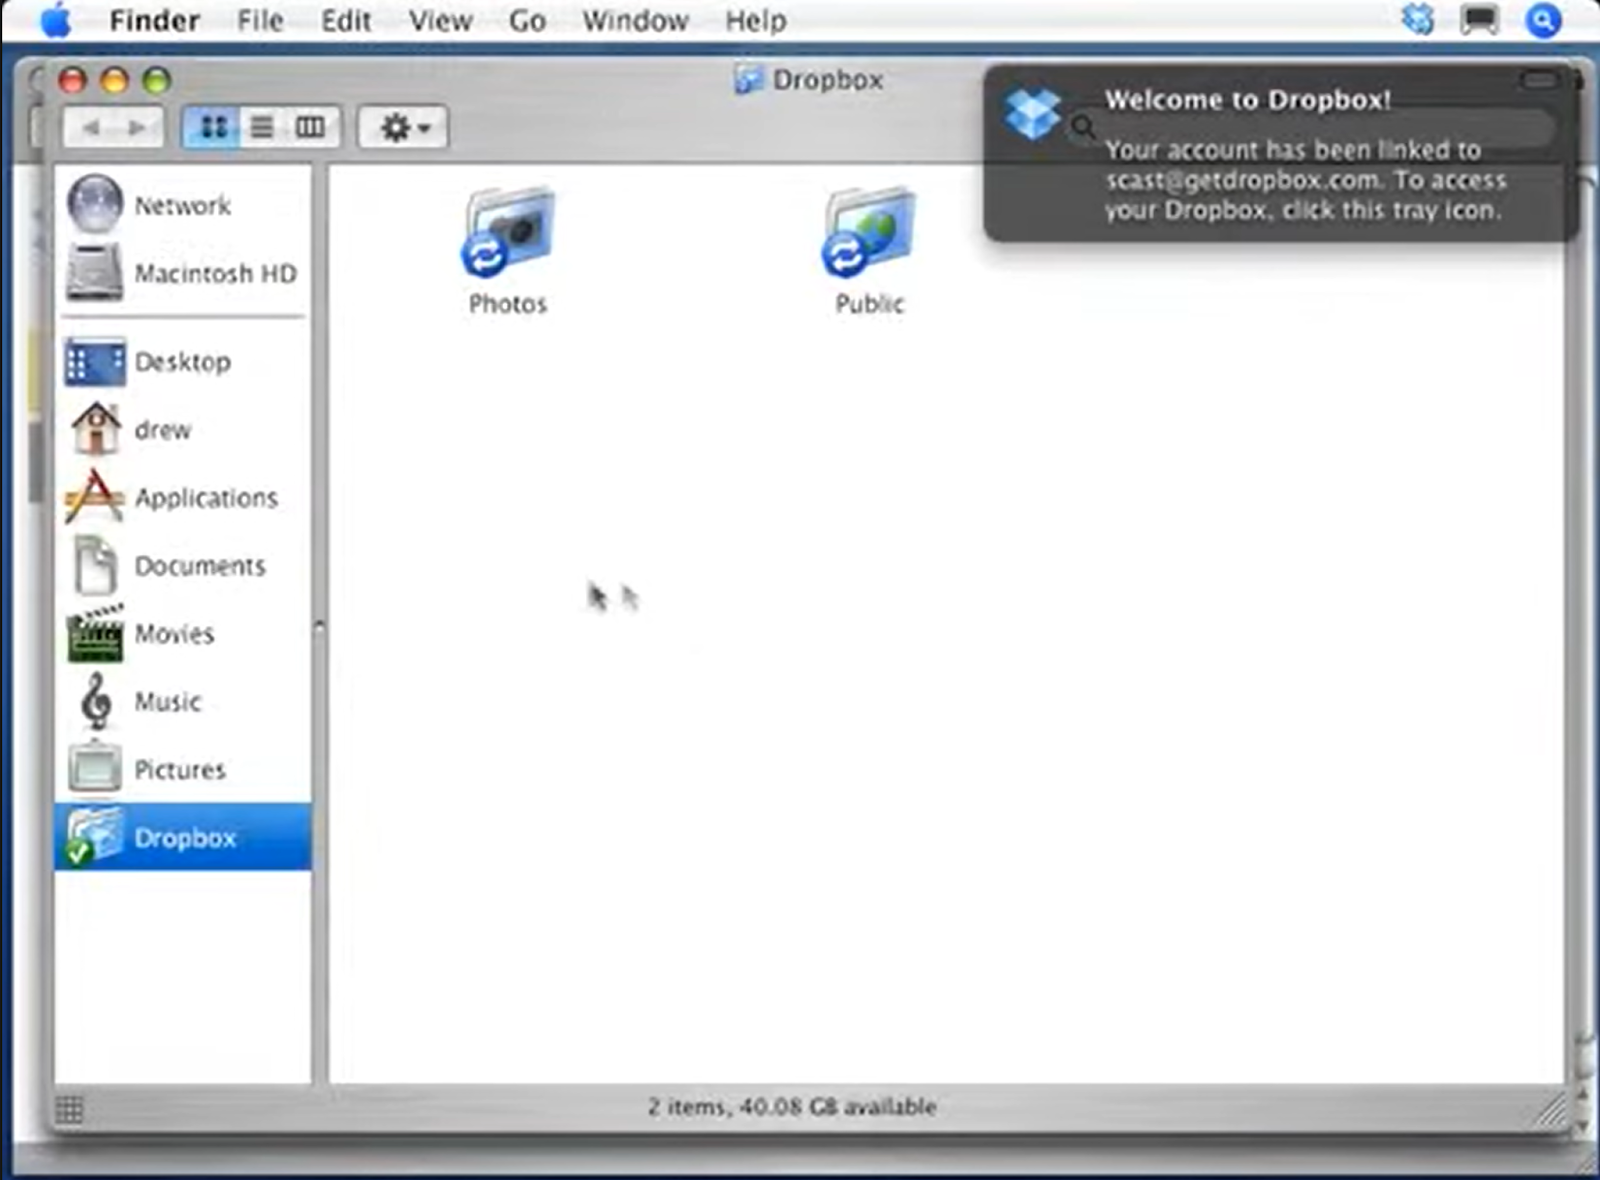Open the Finder menu
The width and height of the screenshot is (1600, 1180).
click(x=154, y=20)
